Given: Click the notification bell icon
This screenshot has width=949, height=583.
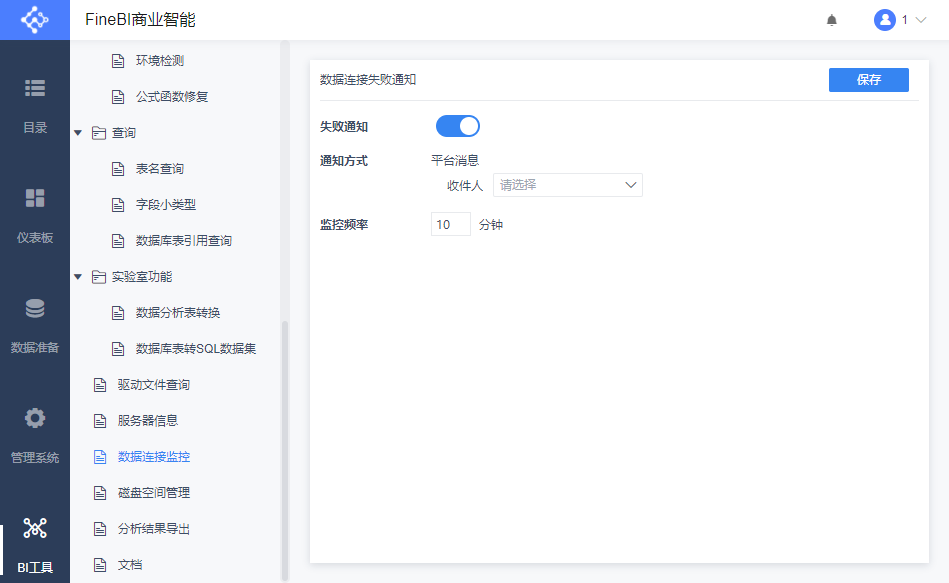Looking at the screenshot, I should point(832,20).
